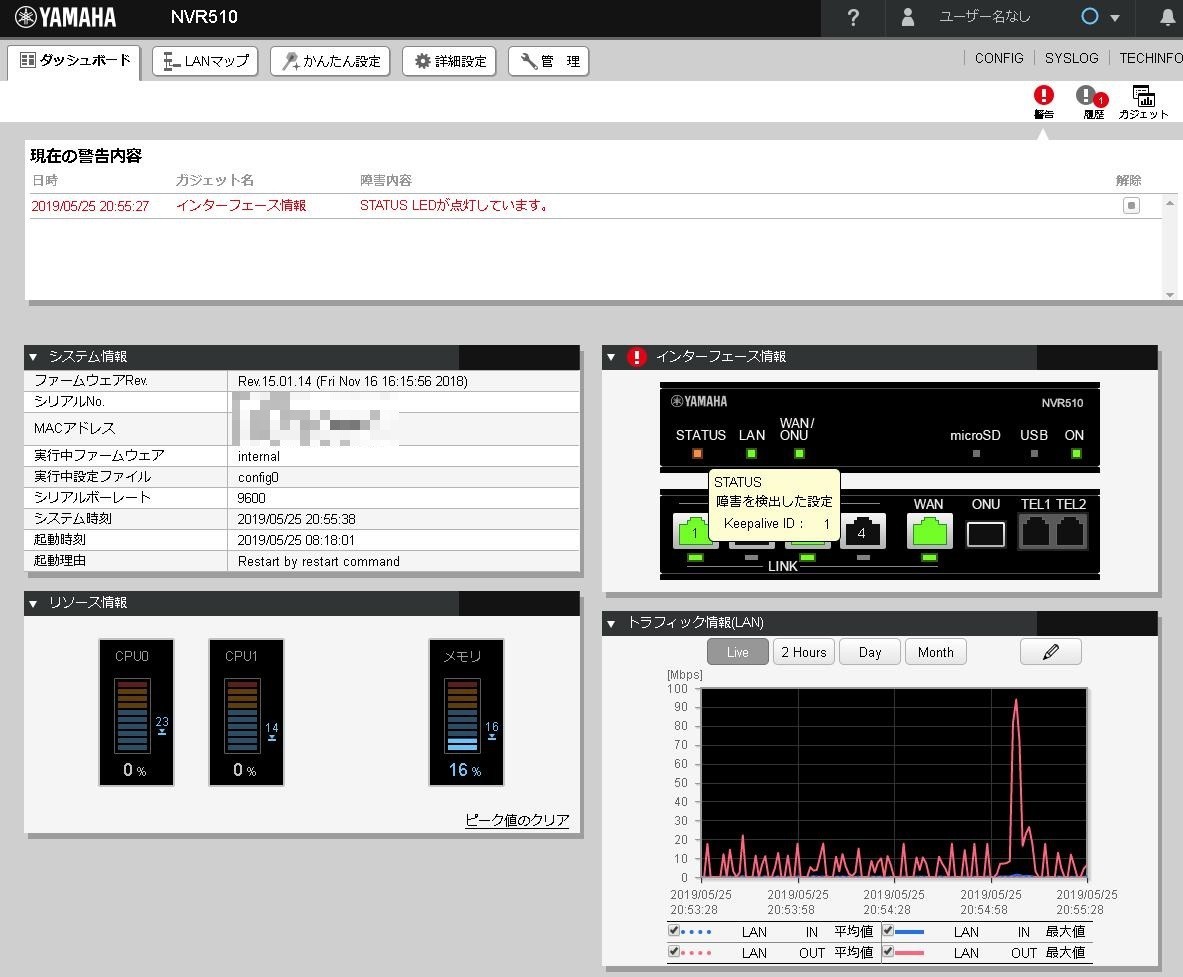Select the Month traffic view
Viewport: 1183px width, 977px height.
coord(936,652)
